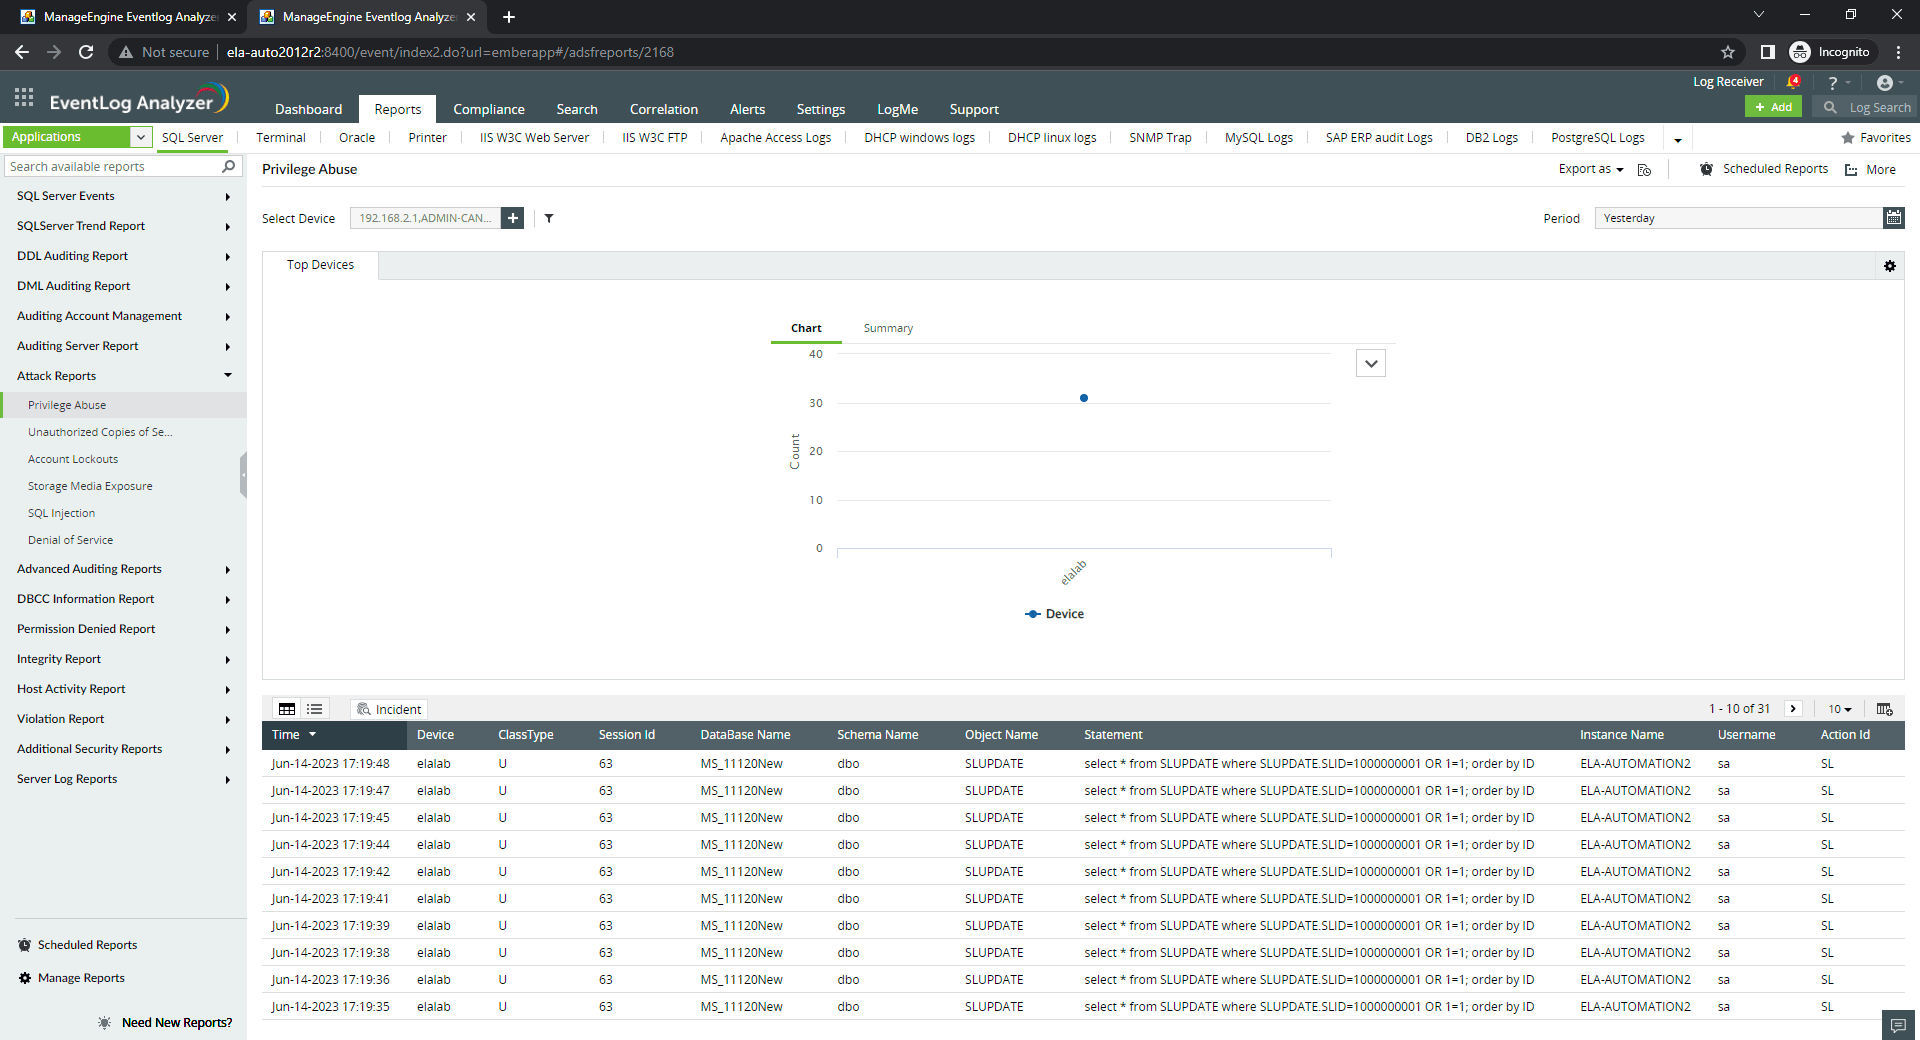Open the SQL Injection report link
This screenshot has width=1920, height=1040.
coord(62,513)
